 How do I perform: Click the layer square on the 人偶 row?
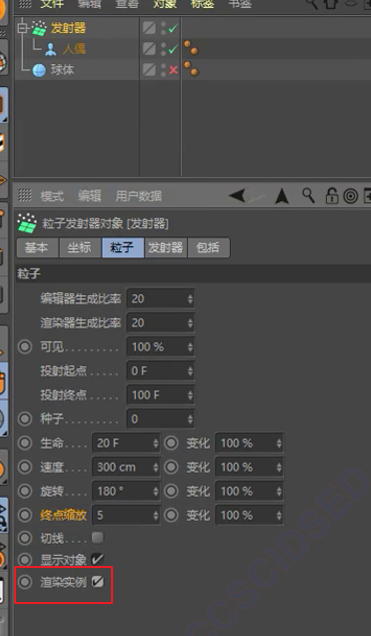coord(149,49)
